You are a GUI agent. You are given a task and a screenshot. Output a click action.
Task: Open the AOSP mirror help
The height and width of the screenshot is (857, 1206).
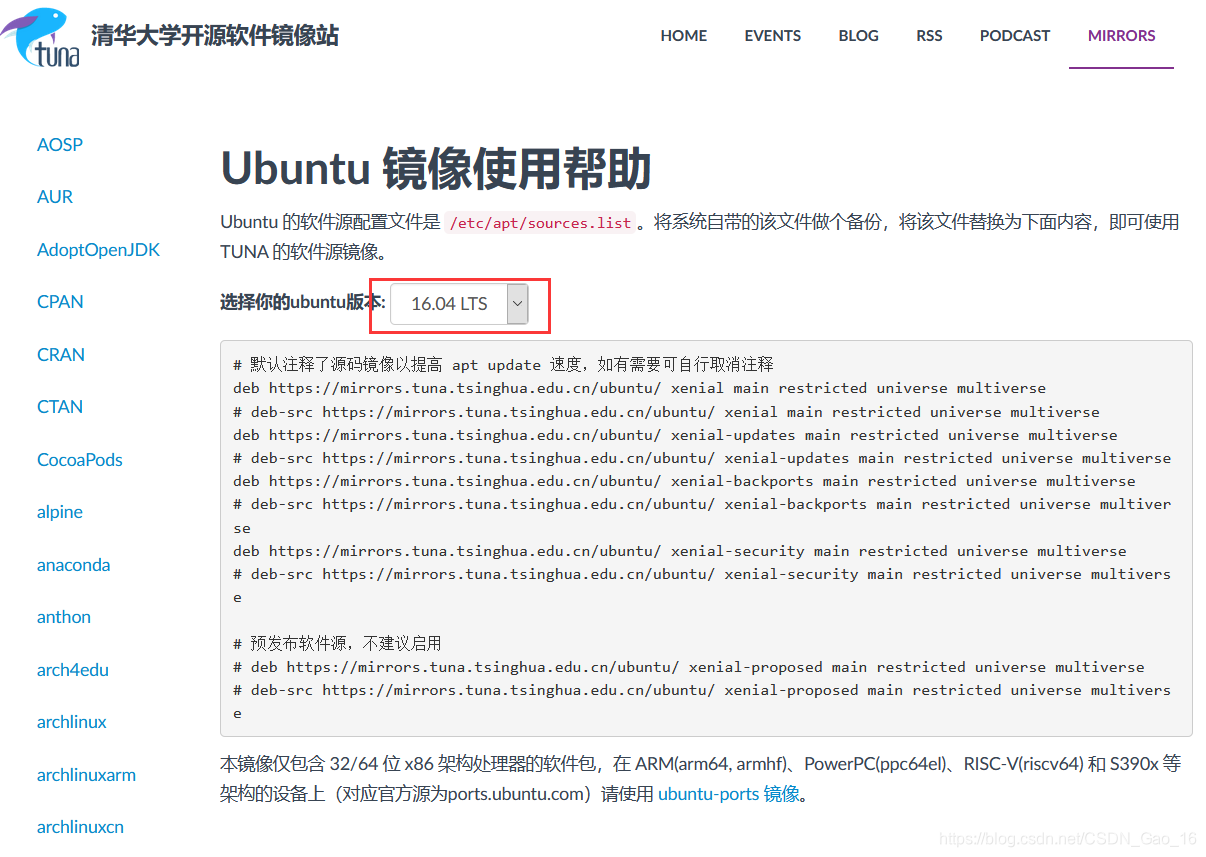point(60,145)
